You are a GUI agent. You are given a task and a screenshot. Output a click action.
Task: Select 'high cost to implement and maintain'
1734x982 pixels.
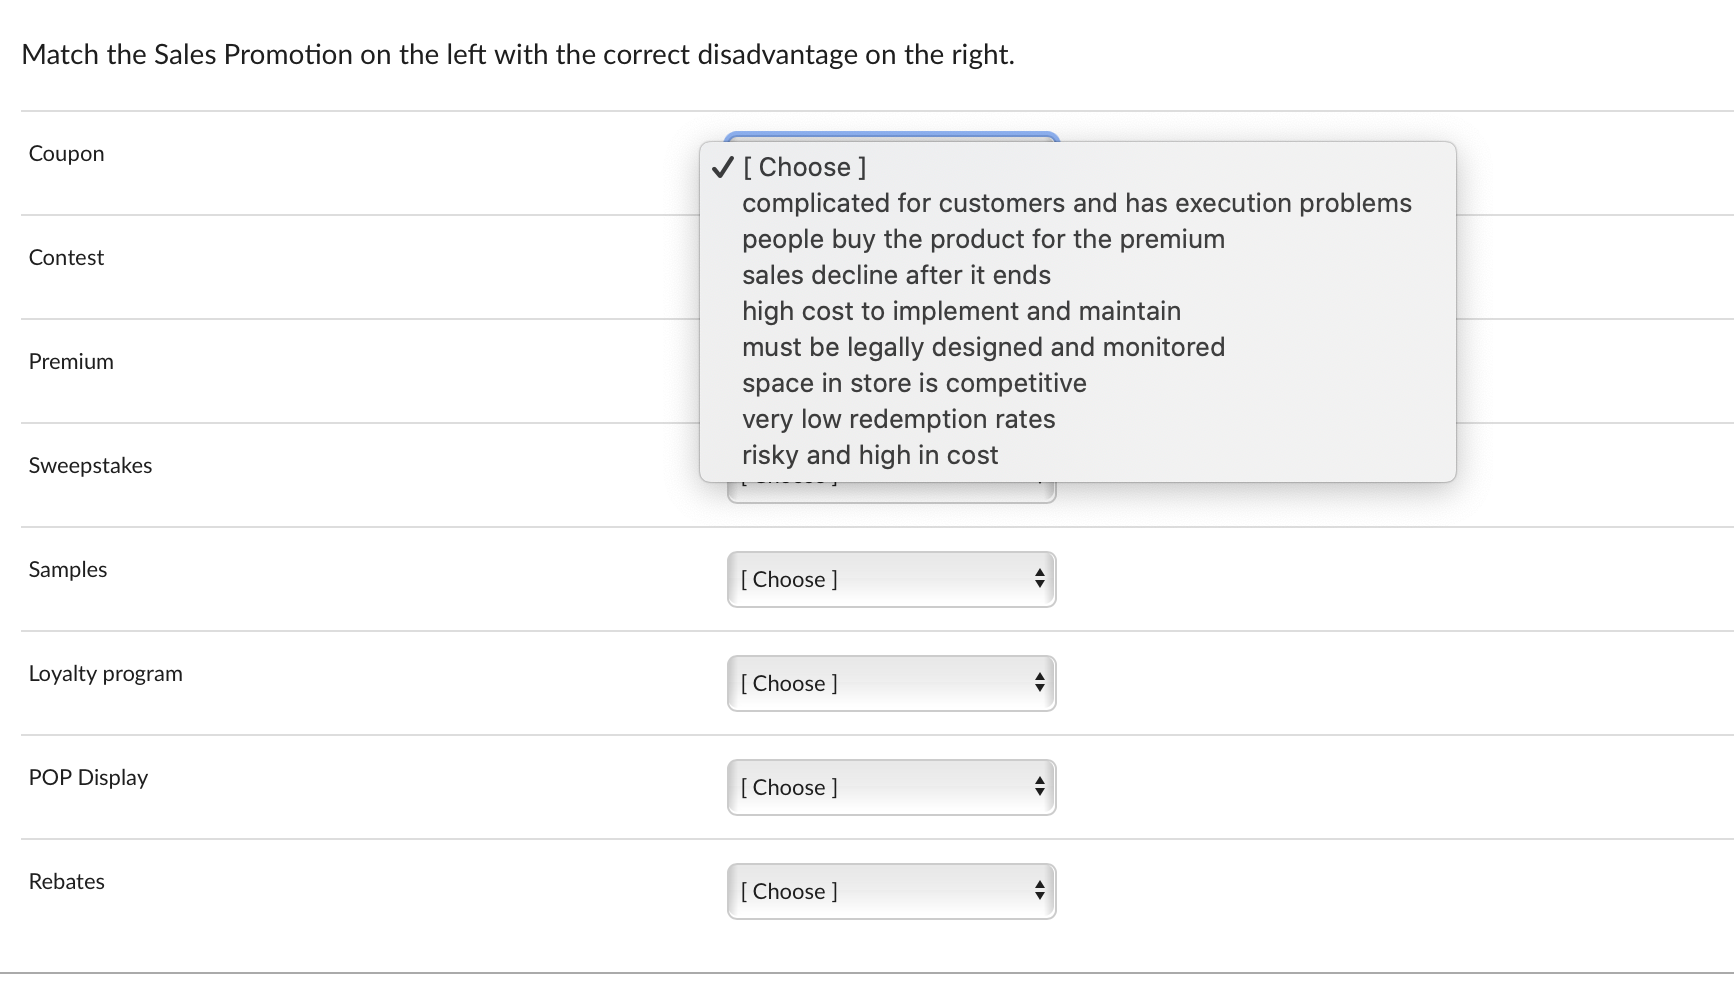click(960, 311)
